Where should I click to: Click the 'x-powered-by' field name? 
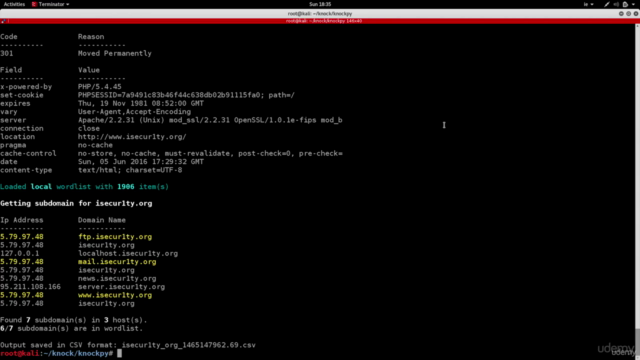coord(26,87)
